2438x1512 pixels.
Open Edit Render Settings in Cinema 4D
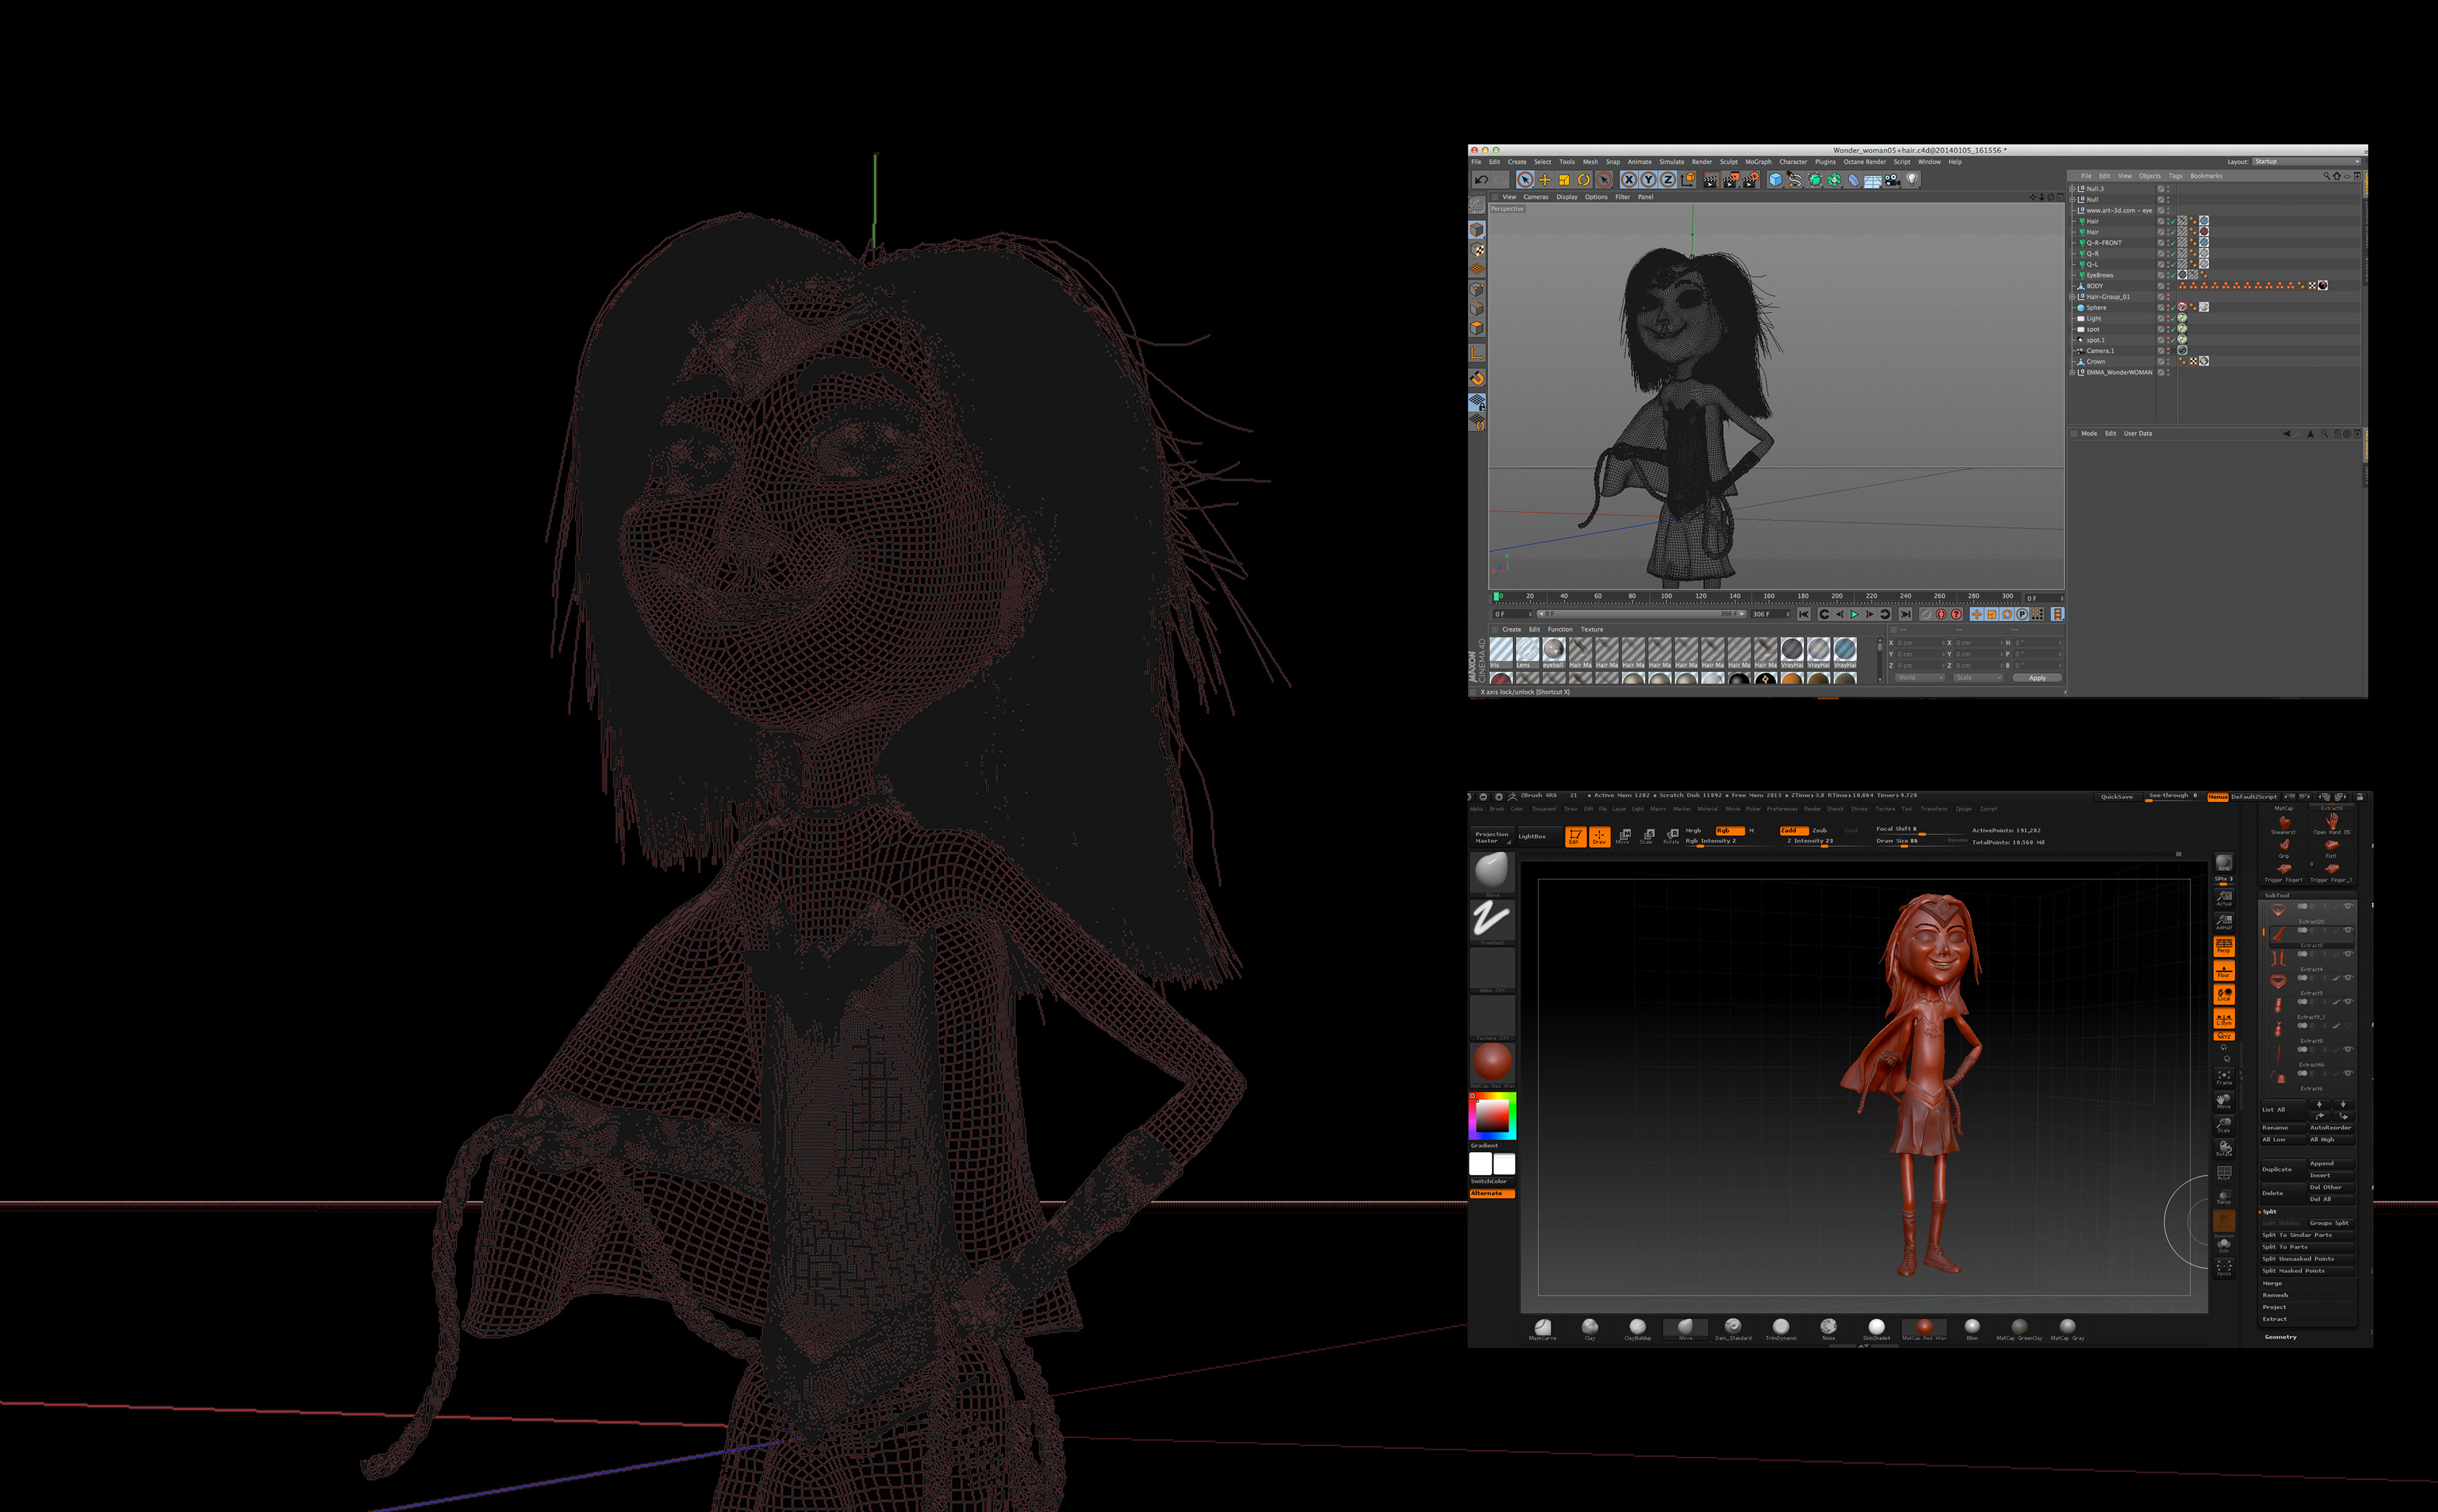pos(1751,180)
